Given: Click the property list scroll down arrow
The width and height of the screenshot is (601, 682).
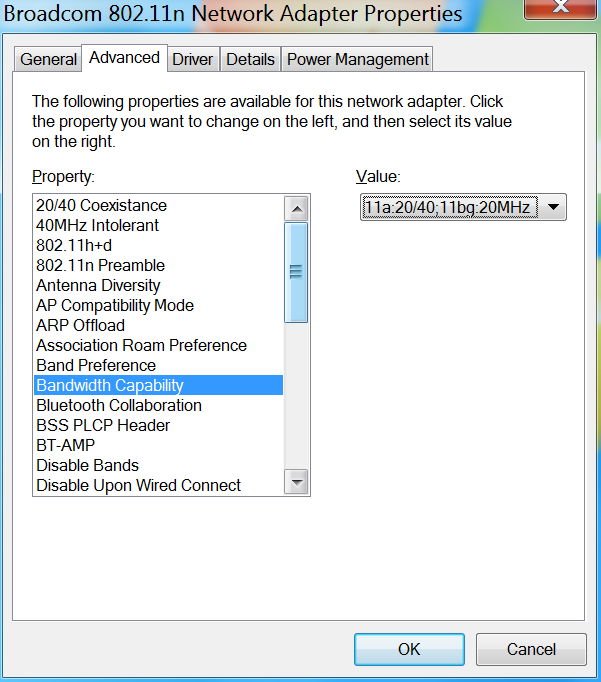Looking at the screenshot, I should (297, 481).
